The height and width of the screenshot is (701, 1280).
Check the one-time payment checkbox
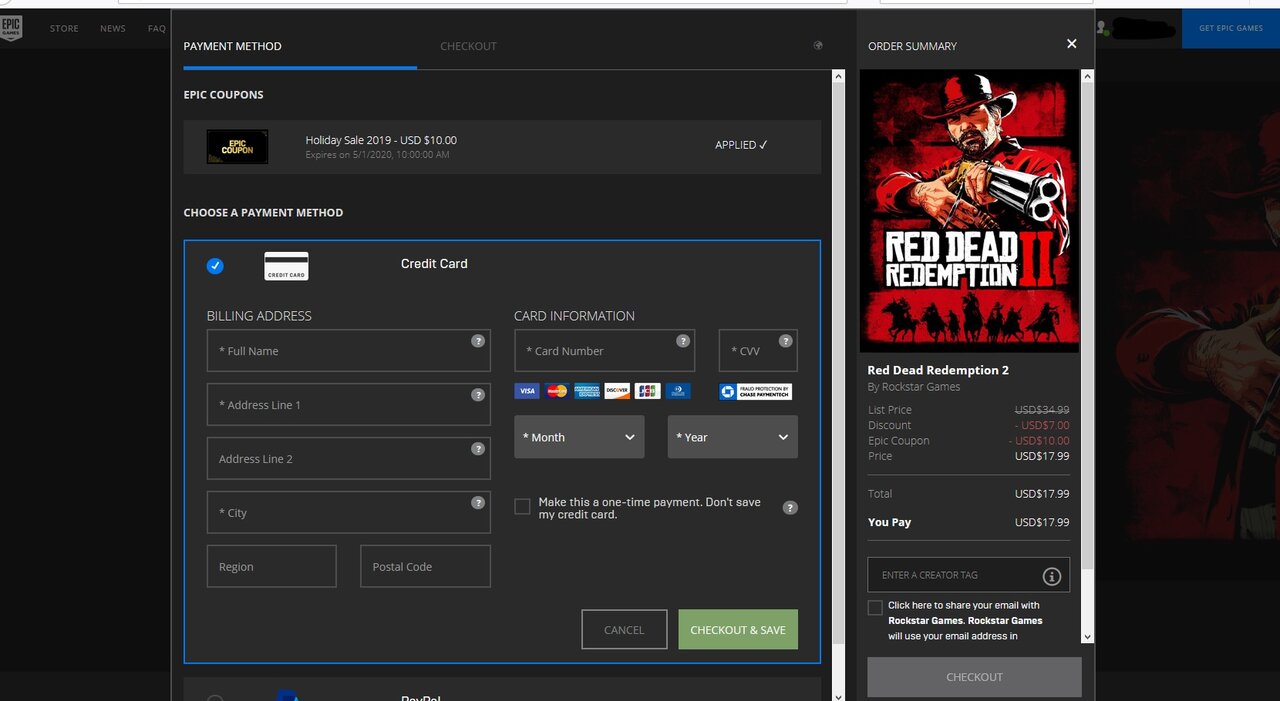pos(522,507)
